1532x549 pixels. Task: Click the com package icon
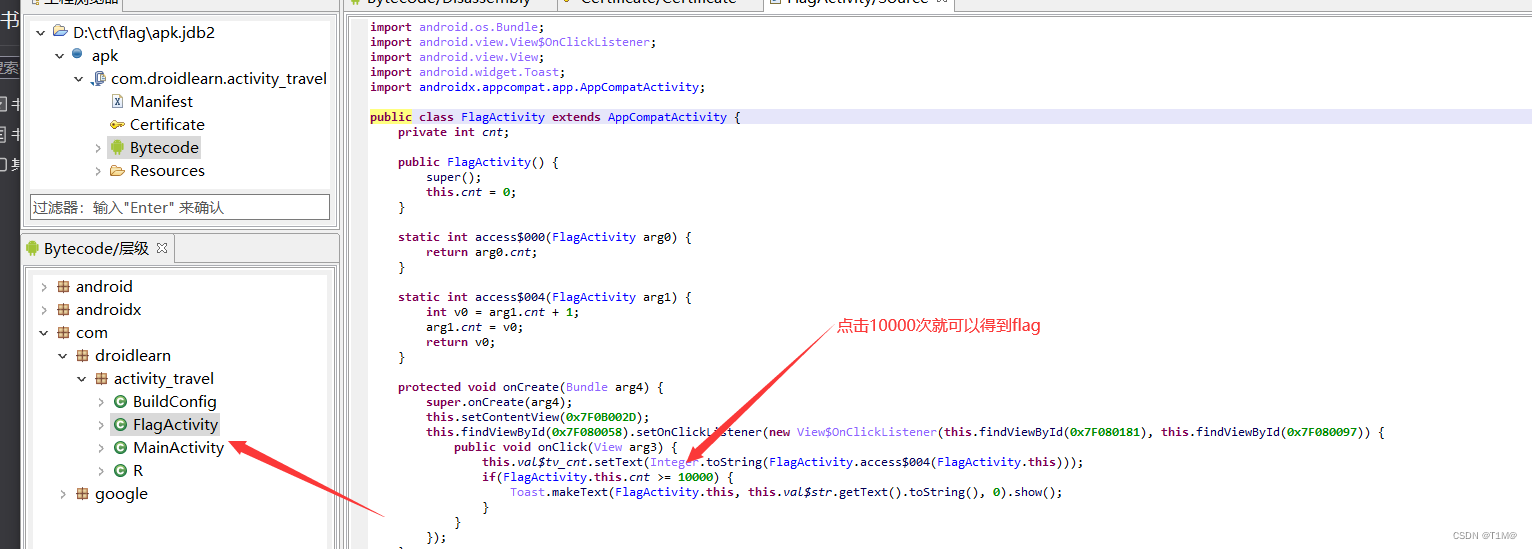pos(64,332)
